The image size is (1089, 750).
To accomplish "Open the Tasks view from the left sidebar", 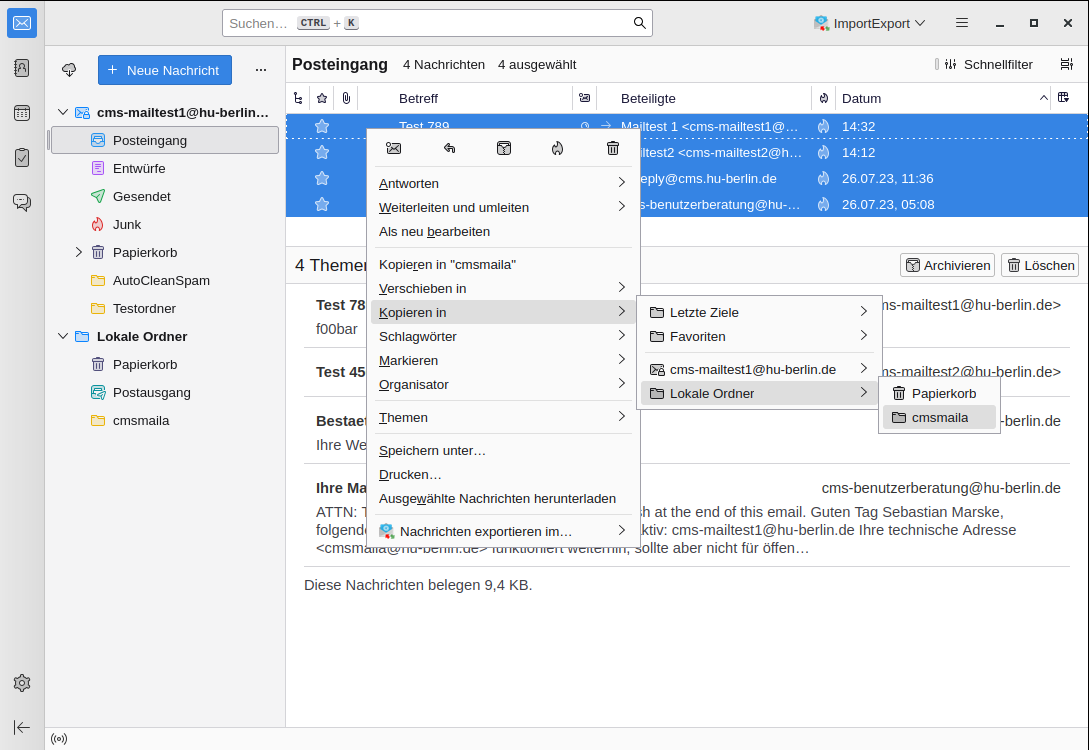I will pos(22,157).
